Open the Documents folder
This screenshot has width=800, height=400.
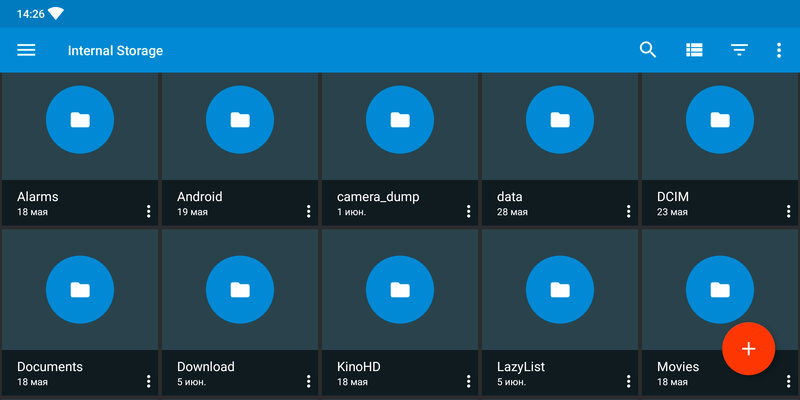(80, 290)
